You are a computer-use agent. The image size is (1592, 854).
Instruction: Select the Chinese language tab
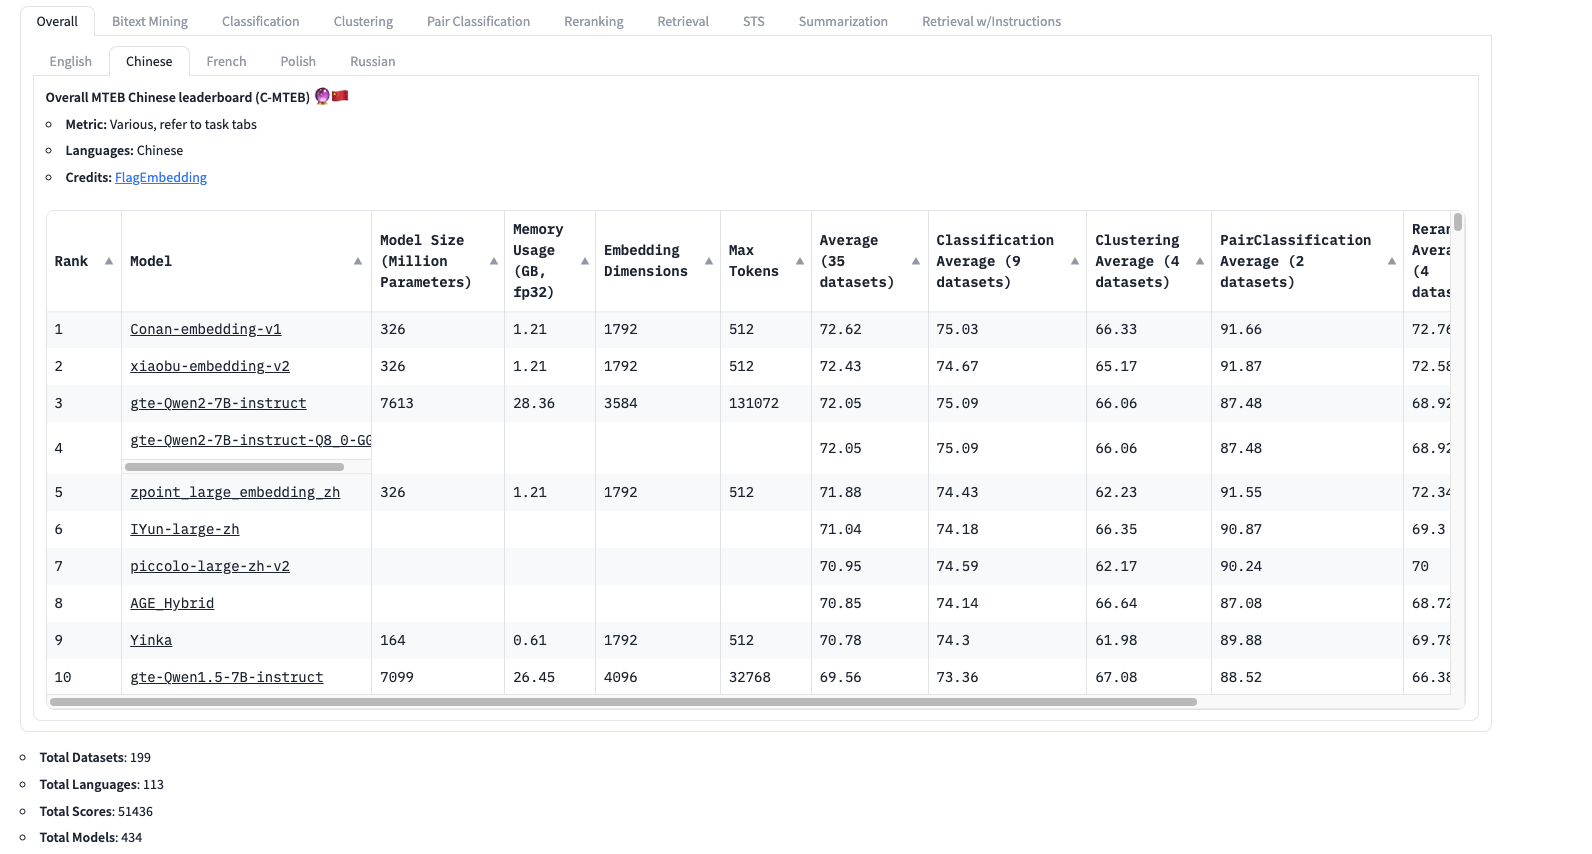click(x=149, y=61)
